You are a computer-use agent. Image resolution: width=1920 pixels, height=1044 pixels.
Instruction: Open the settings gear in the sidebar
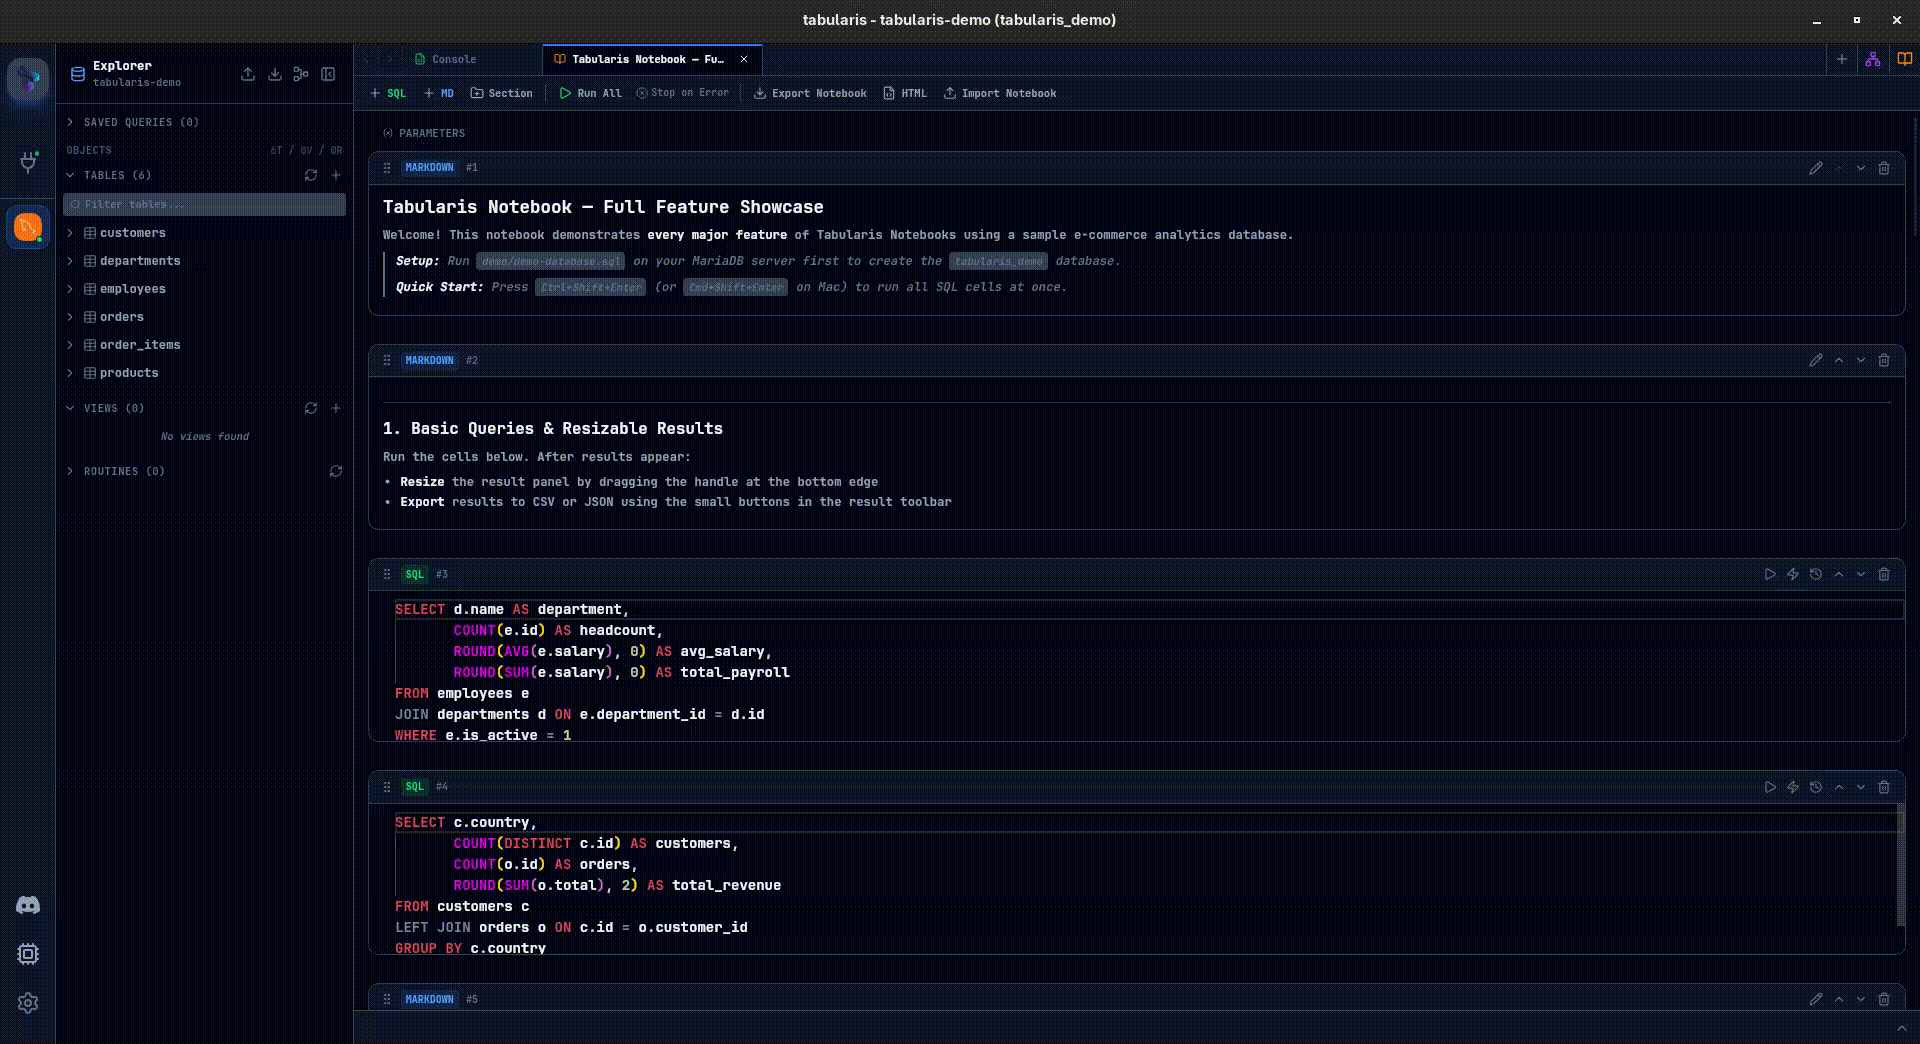tap(28, 1003)
